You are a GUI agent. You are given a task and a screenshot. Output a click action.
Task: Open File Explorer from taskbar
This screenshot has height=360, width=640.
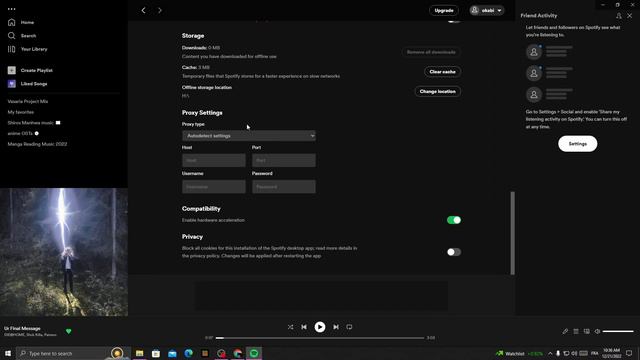click(x=140, y=353)
